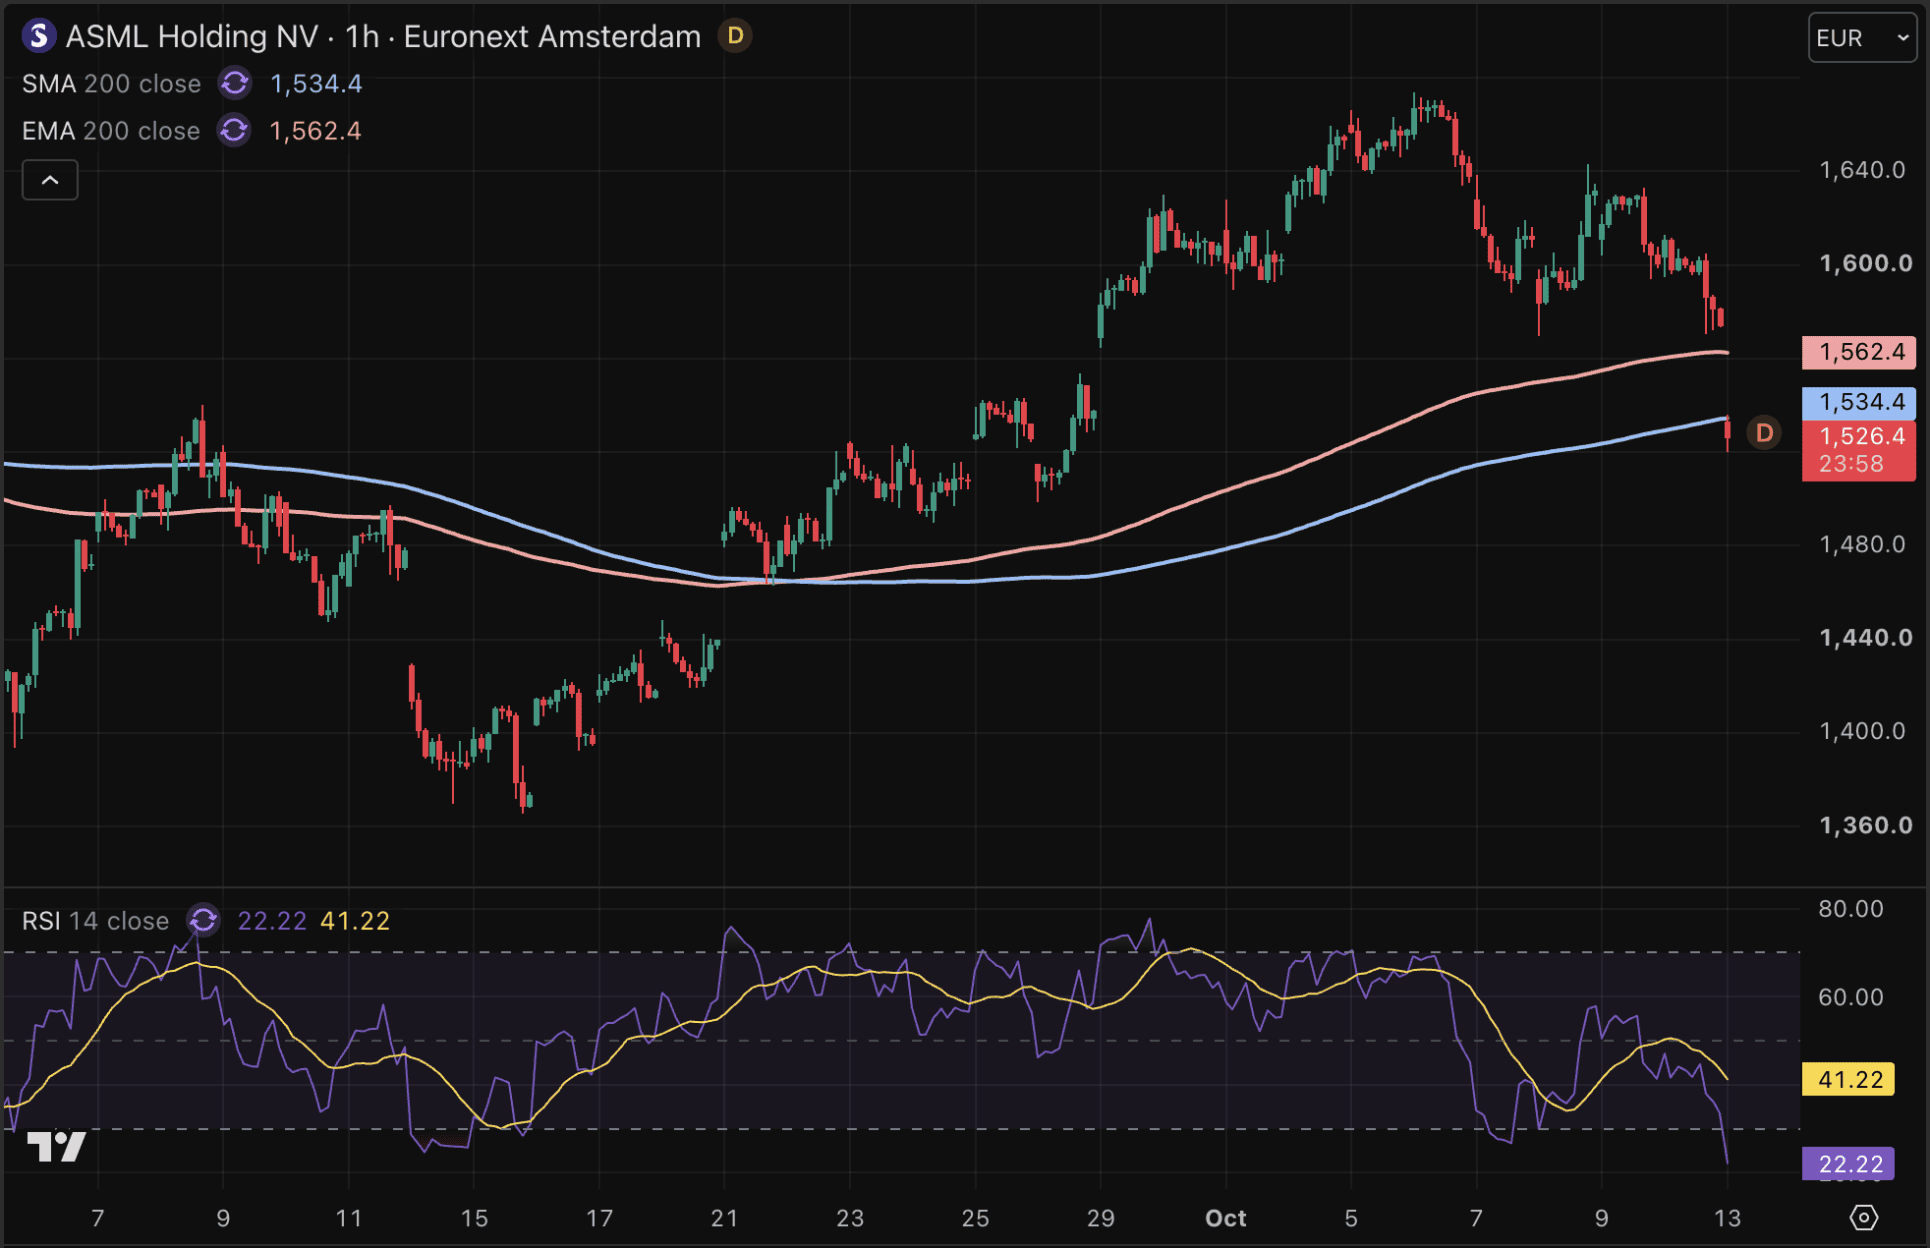Image resolution: width=1930 pixels, height=1248 pixels.
Task: Select the RSI 14 close indicator label
Action: click(x=95, y=921)
